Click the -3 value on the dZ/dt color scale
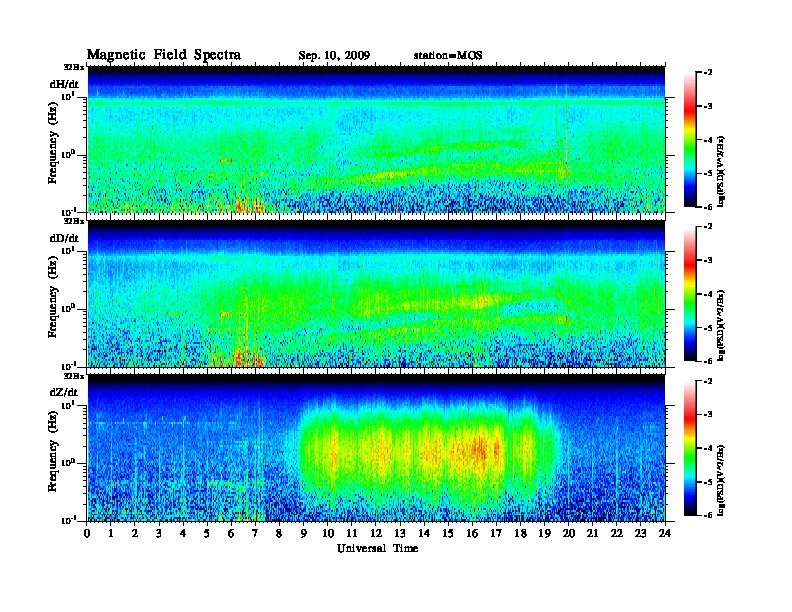Image resolution: width=792 pixels, height=612 pixels. pyautogui.click(x=708, y=415)
